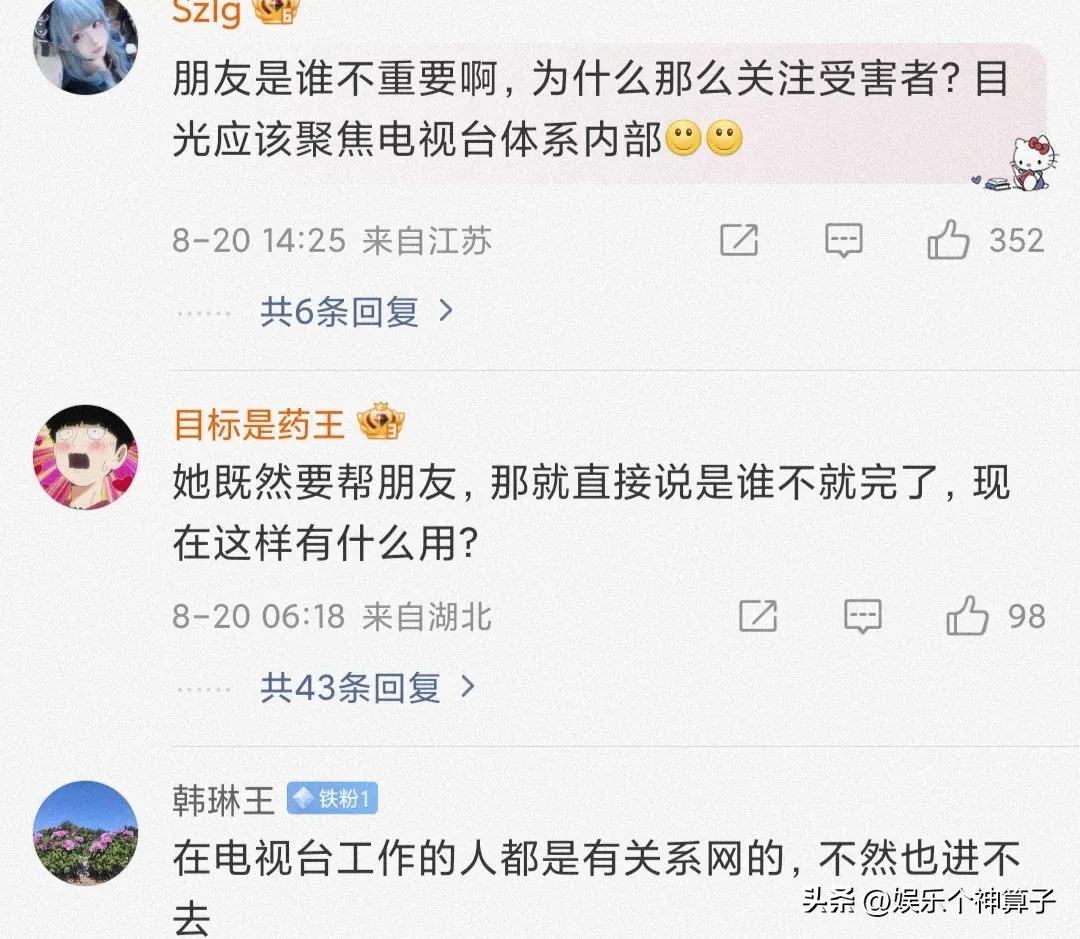This screenshot has height=939, width=1080.
Task: Open replies icon on Szlg's comment
Action: pos(844,240)
